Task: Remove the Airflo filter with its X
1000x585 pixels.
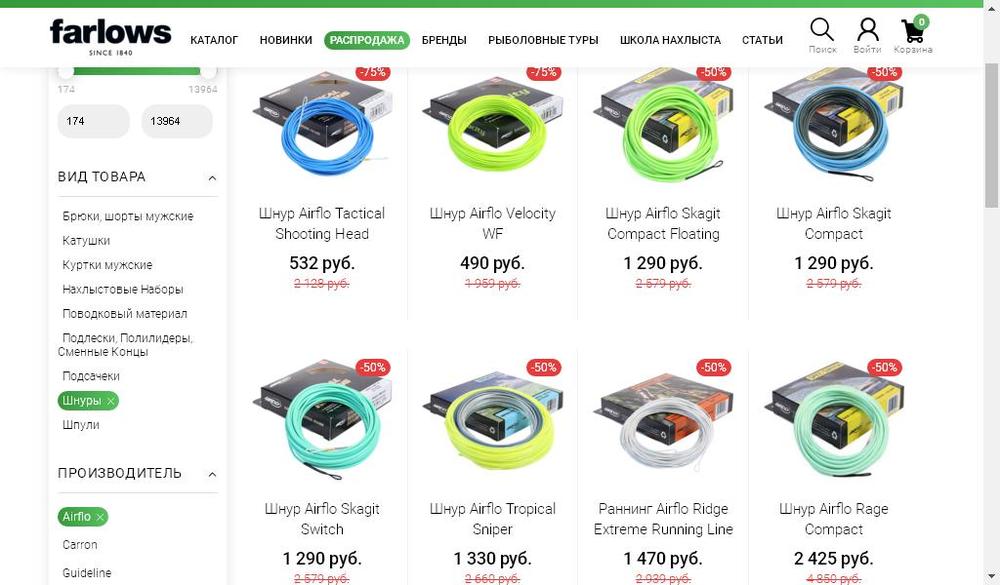Action: [x=99, y=517]
